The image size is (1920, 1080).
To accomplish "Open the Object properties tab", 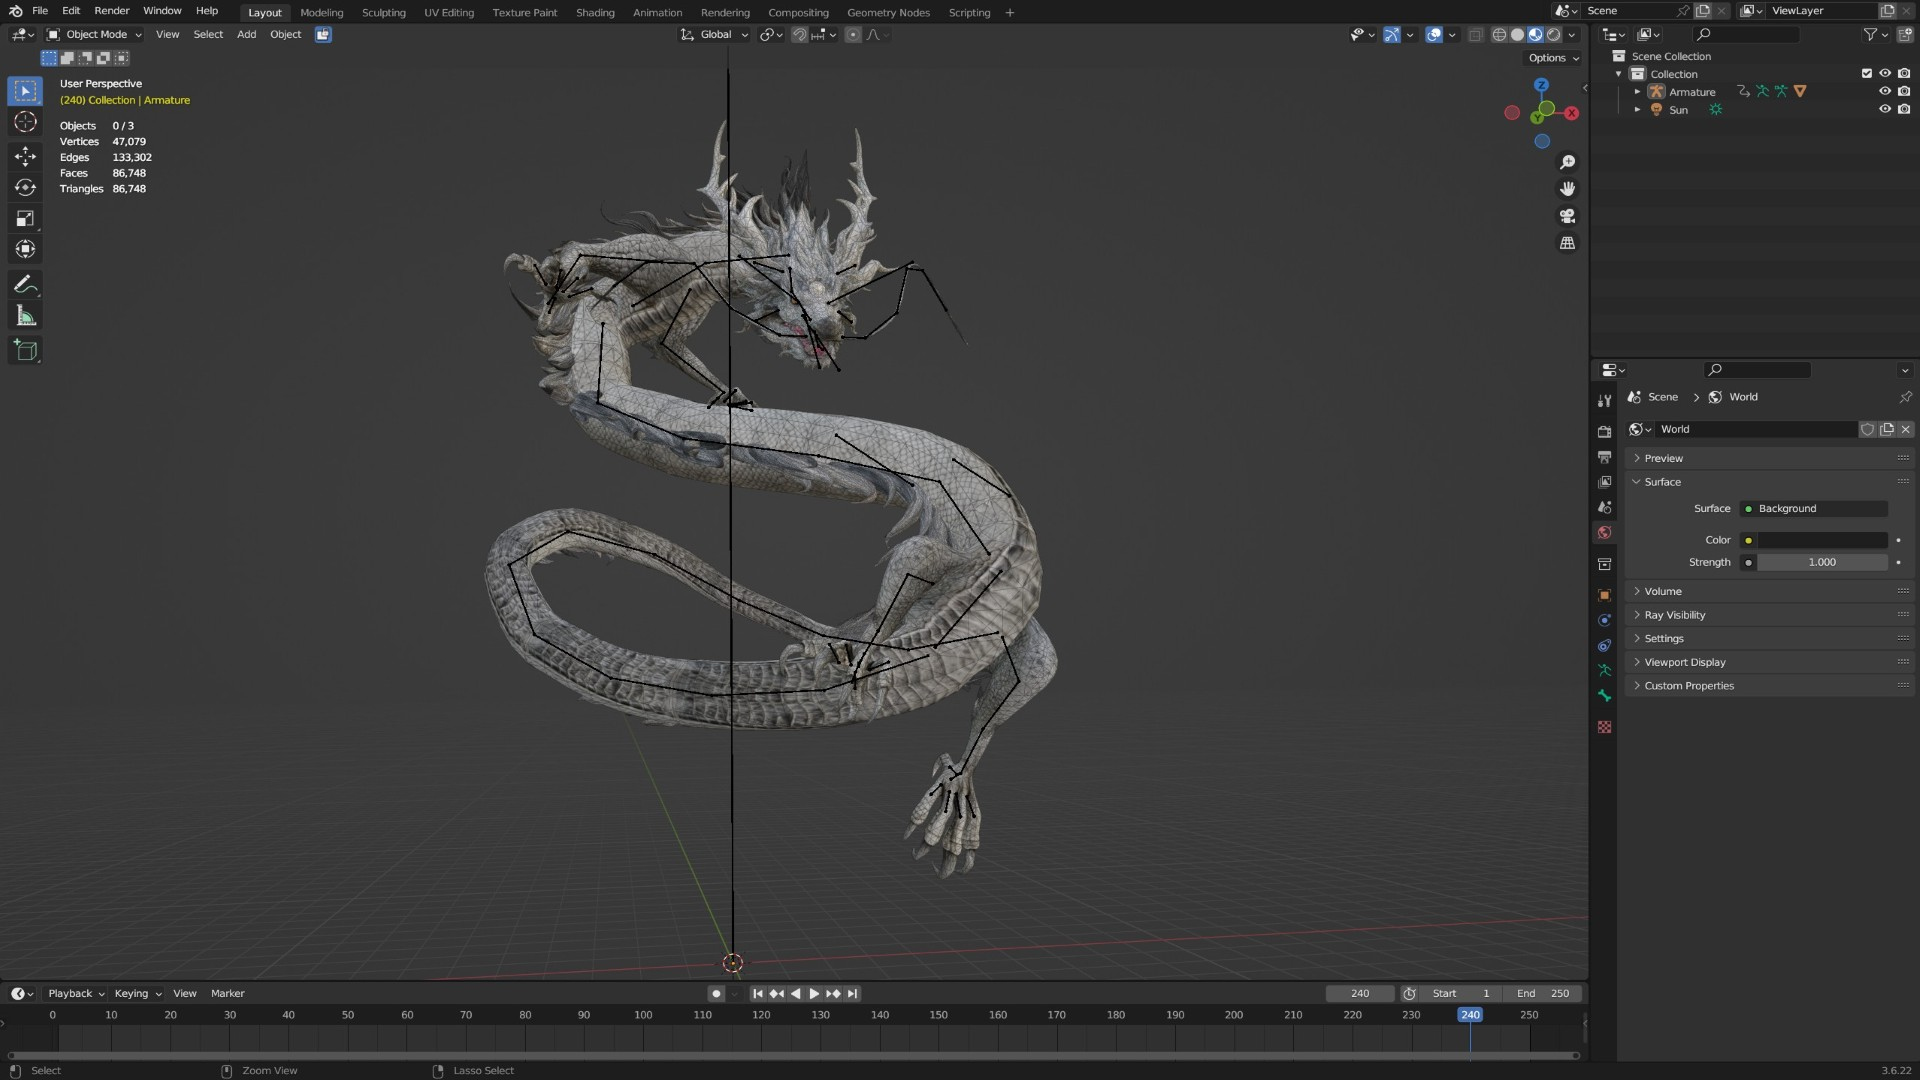I will [1604, 595].
